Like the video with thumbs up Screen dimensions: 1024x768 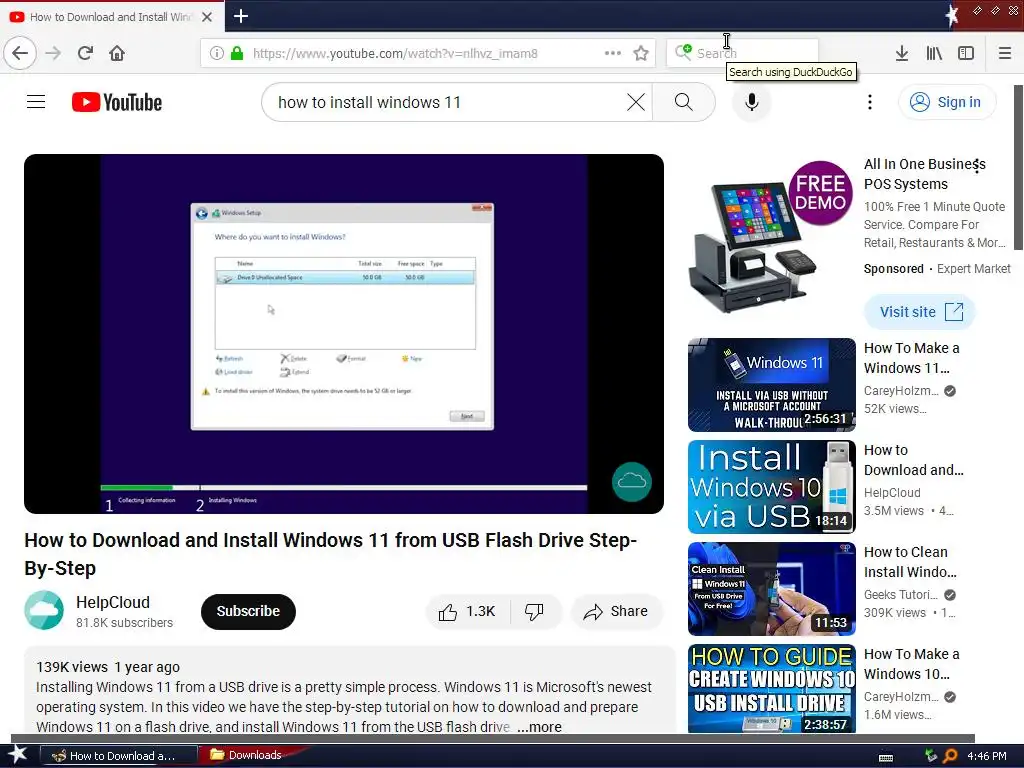tap(467, 611)
